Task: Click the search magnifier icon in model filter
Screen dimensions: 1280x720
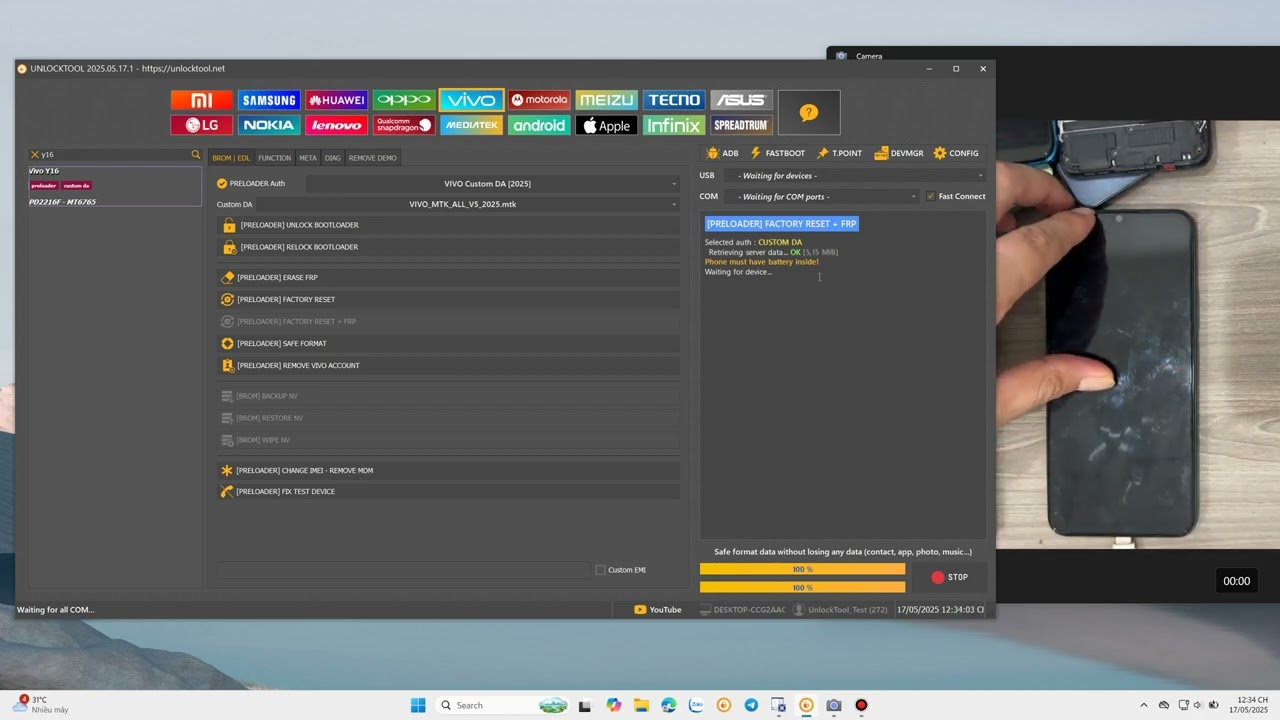Action: pyautogui.click(x=196, y=155)
